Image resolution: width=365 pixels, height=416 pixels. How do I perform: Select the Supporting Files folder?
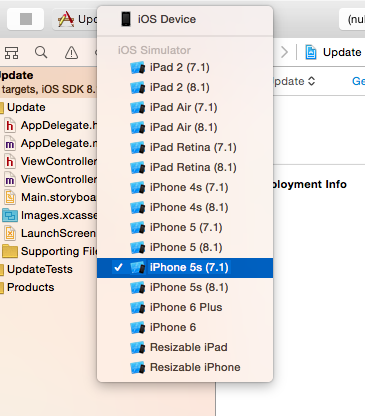[x=49, y=251]
